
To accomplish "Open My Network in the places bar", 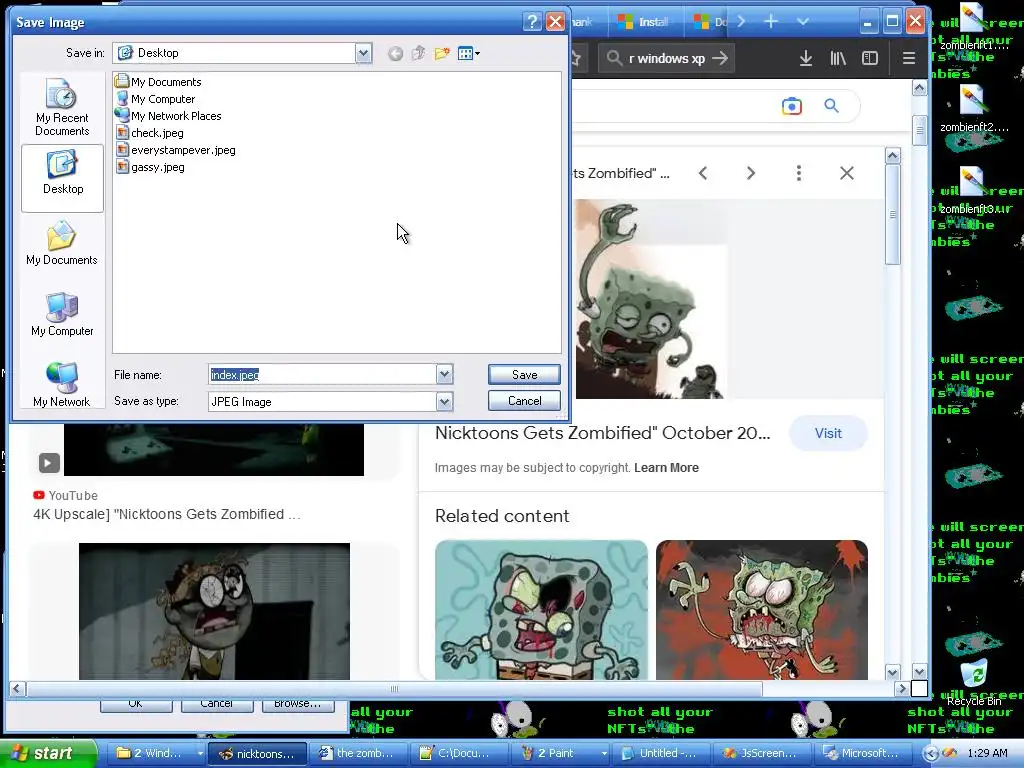I will [62, 384].
